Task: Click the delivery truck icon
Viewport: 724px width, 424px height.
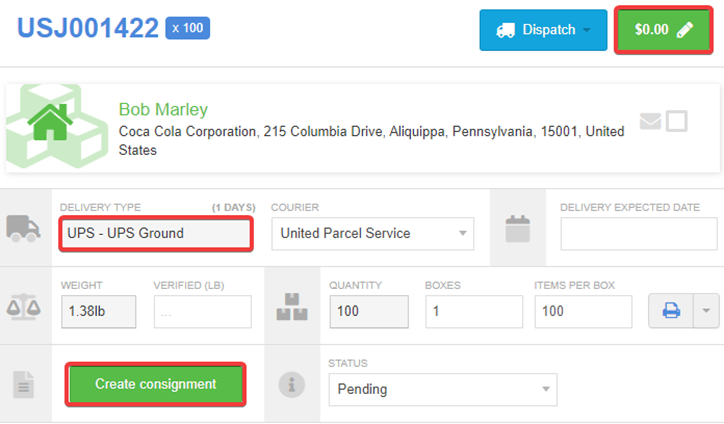Action: [23, 228]
